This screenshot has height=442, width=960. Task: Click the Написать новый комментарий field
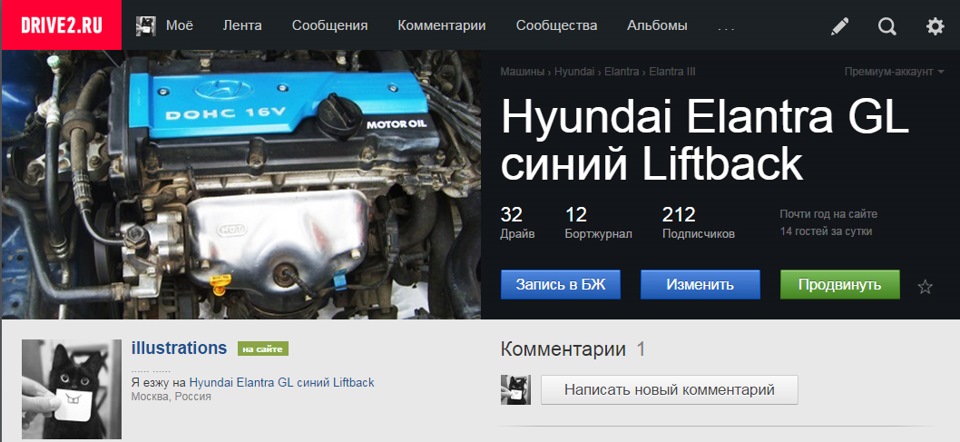[669, 390]
